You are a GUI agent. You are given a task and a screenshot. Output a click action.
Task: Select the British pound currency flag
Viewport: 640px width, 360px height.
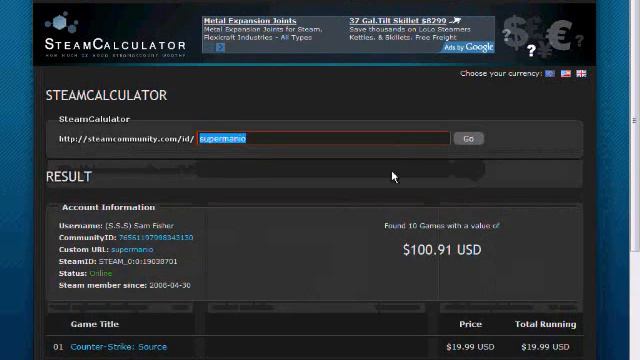click(581, 73)
